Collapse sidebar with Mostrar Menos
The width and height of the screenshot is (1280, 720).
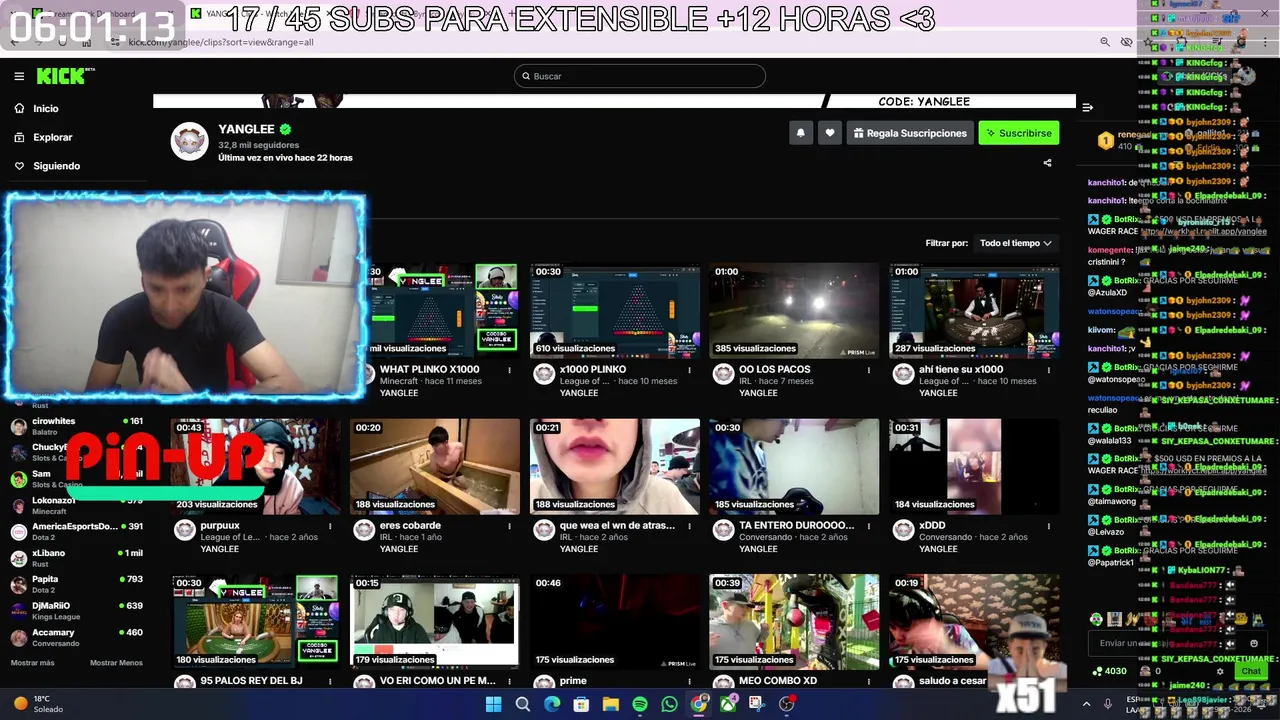coord(116,663)
